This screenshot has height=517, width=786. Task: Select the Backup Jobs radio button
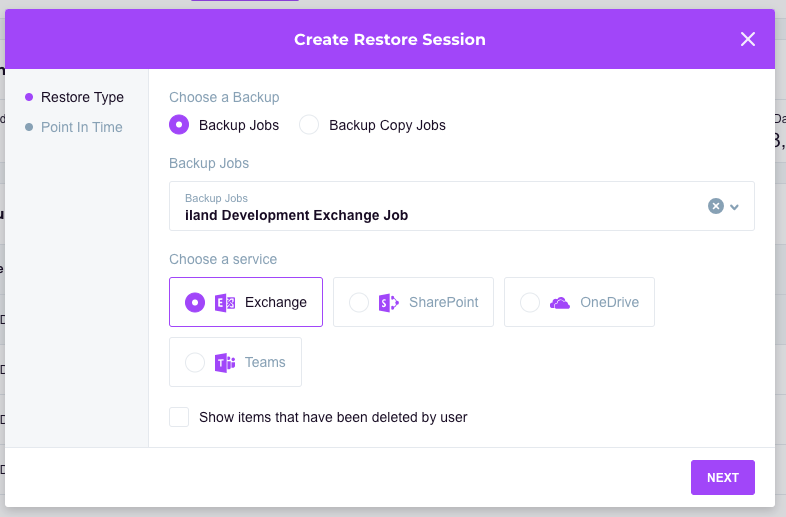tap(179, 125)
